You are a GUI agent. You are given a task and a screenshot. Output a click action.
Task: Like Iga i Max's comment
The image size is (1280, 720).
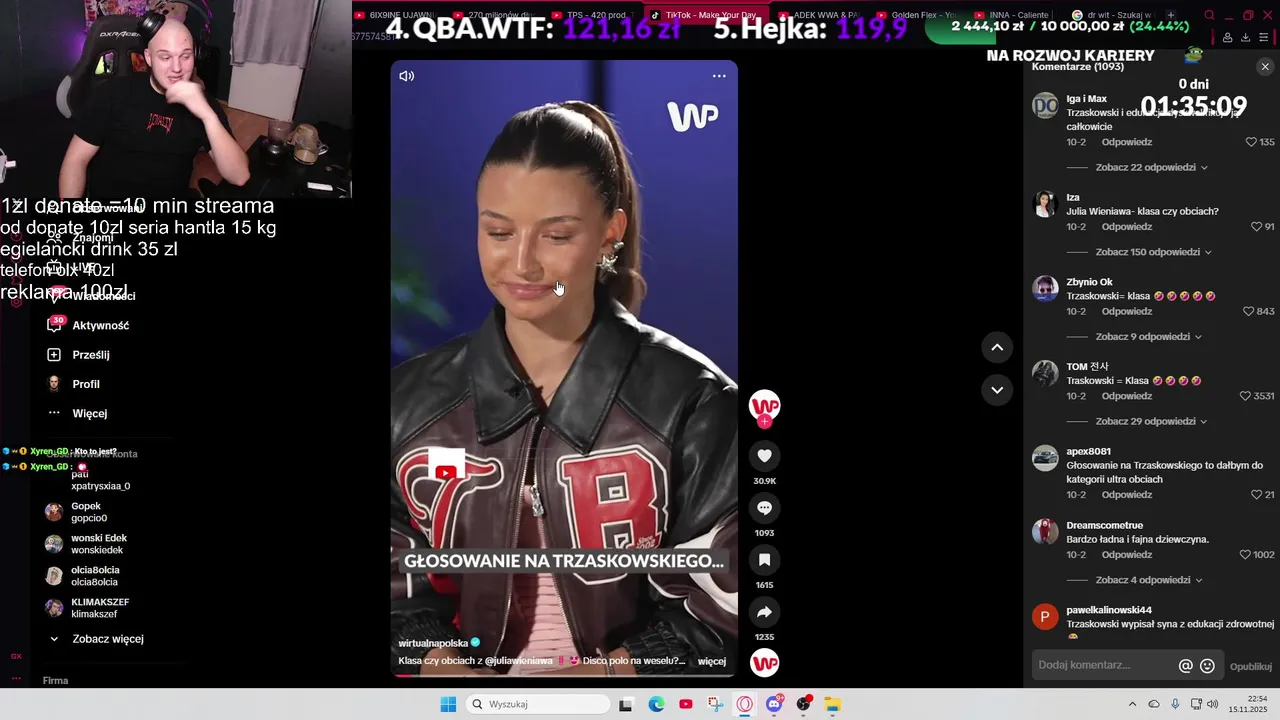(1251, 142)
